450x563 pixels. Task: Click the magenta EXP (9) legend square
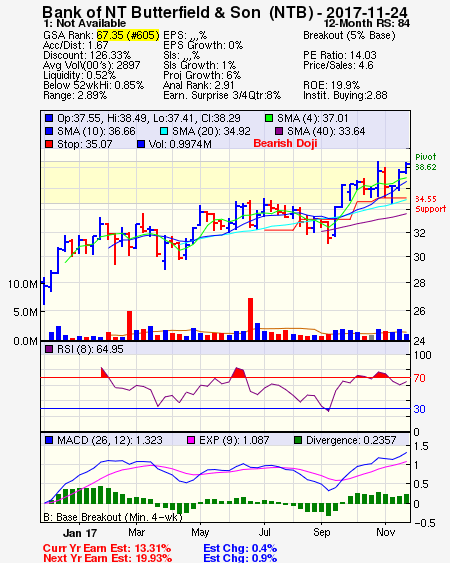click(191, 440)
